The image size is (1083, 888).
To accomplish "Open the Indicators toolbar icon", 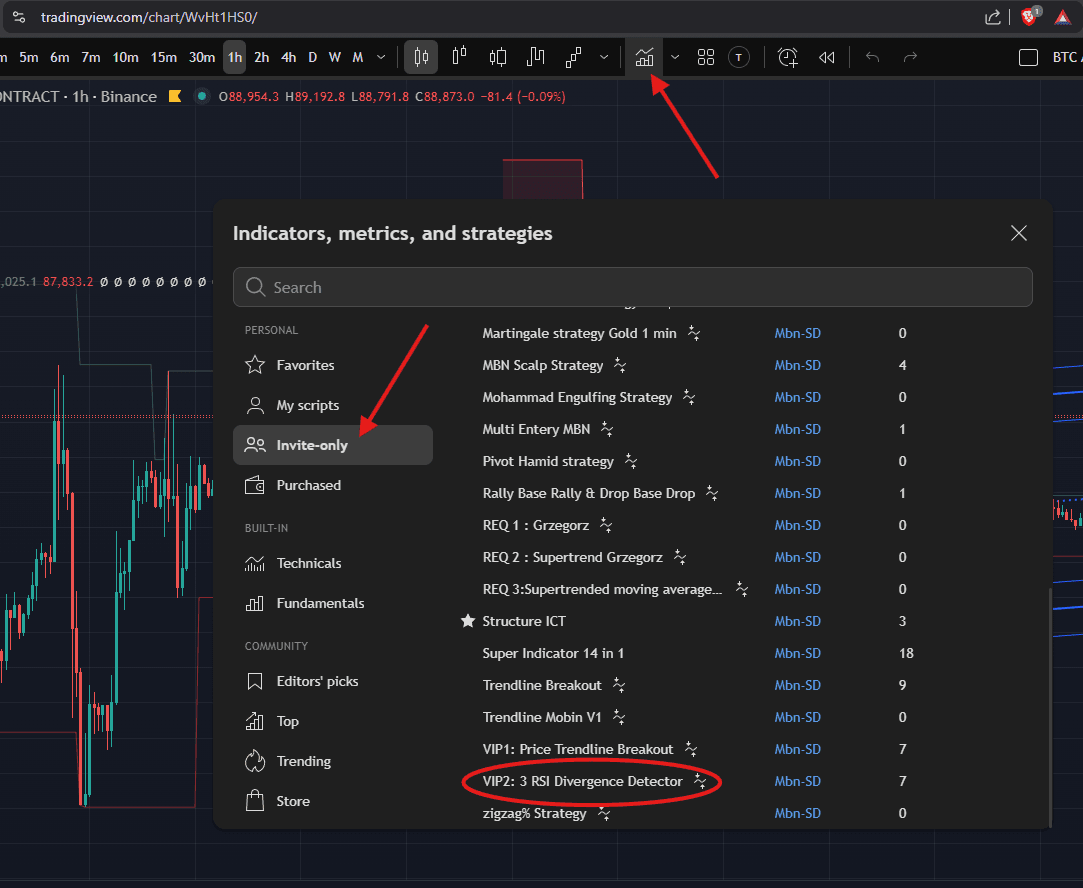I will (x=644, y=57).
